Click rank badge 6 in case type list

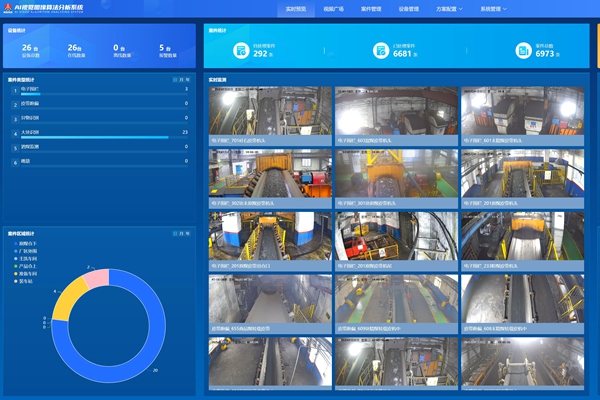[14, 160]
